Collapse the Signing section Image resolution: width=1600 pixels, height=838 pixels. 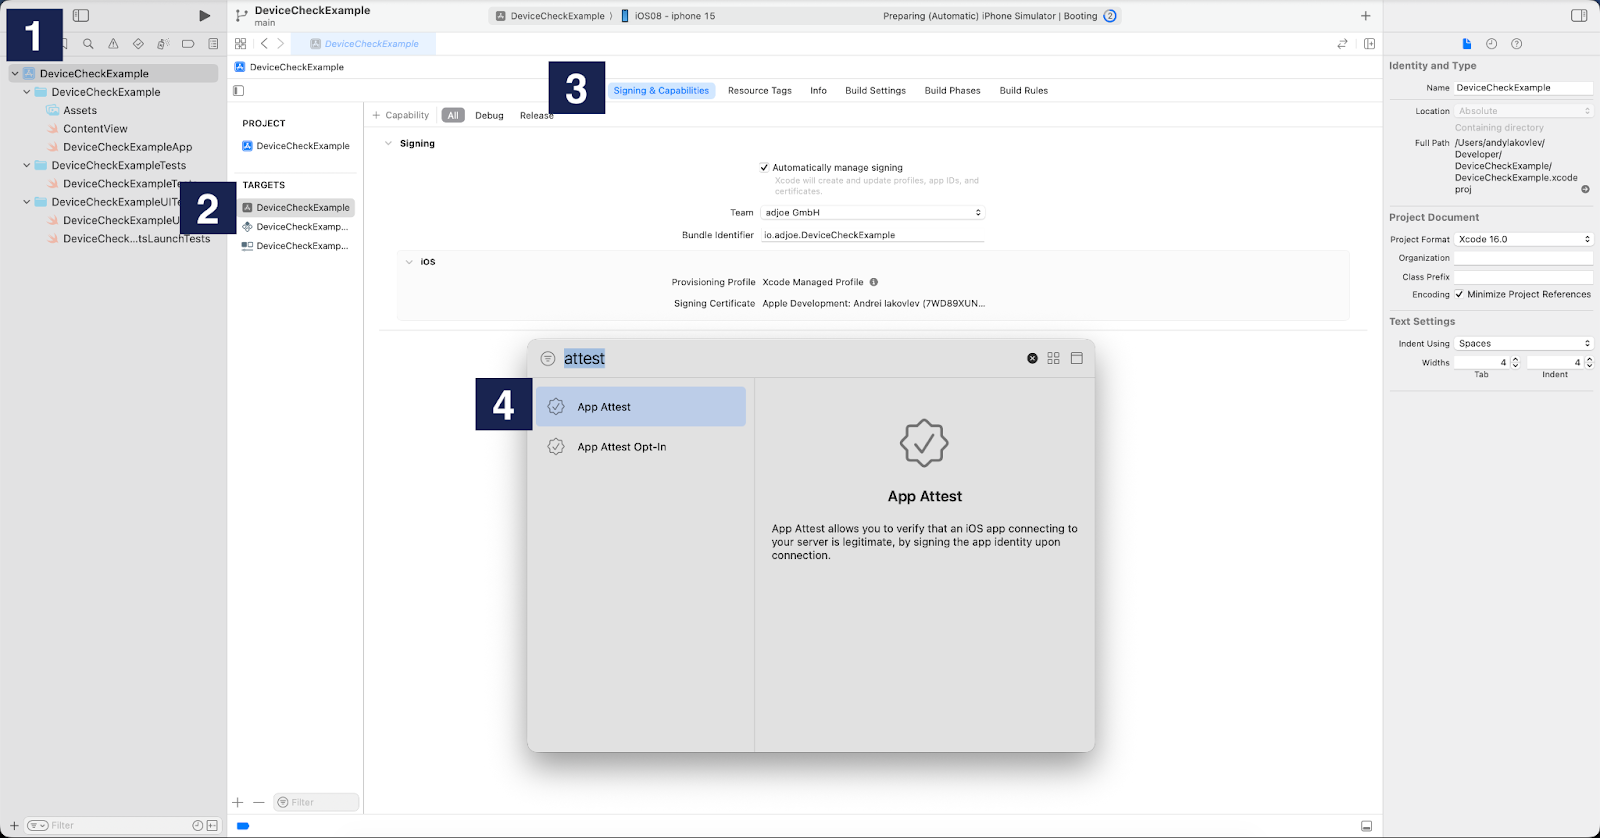[389, 144]
